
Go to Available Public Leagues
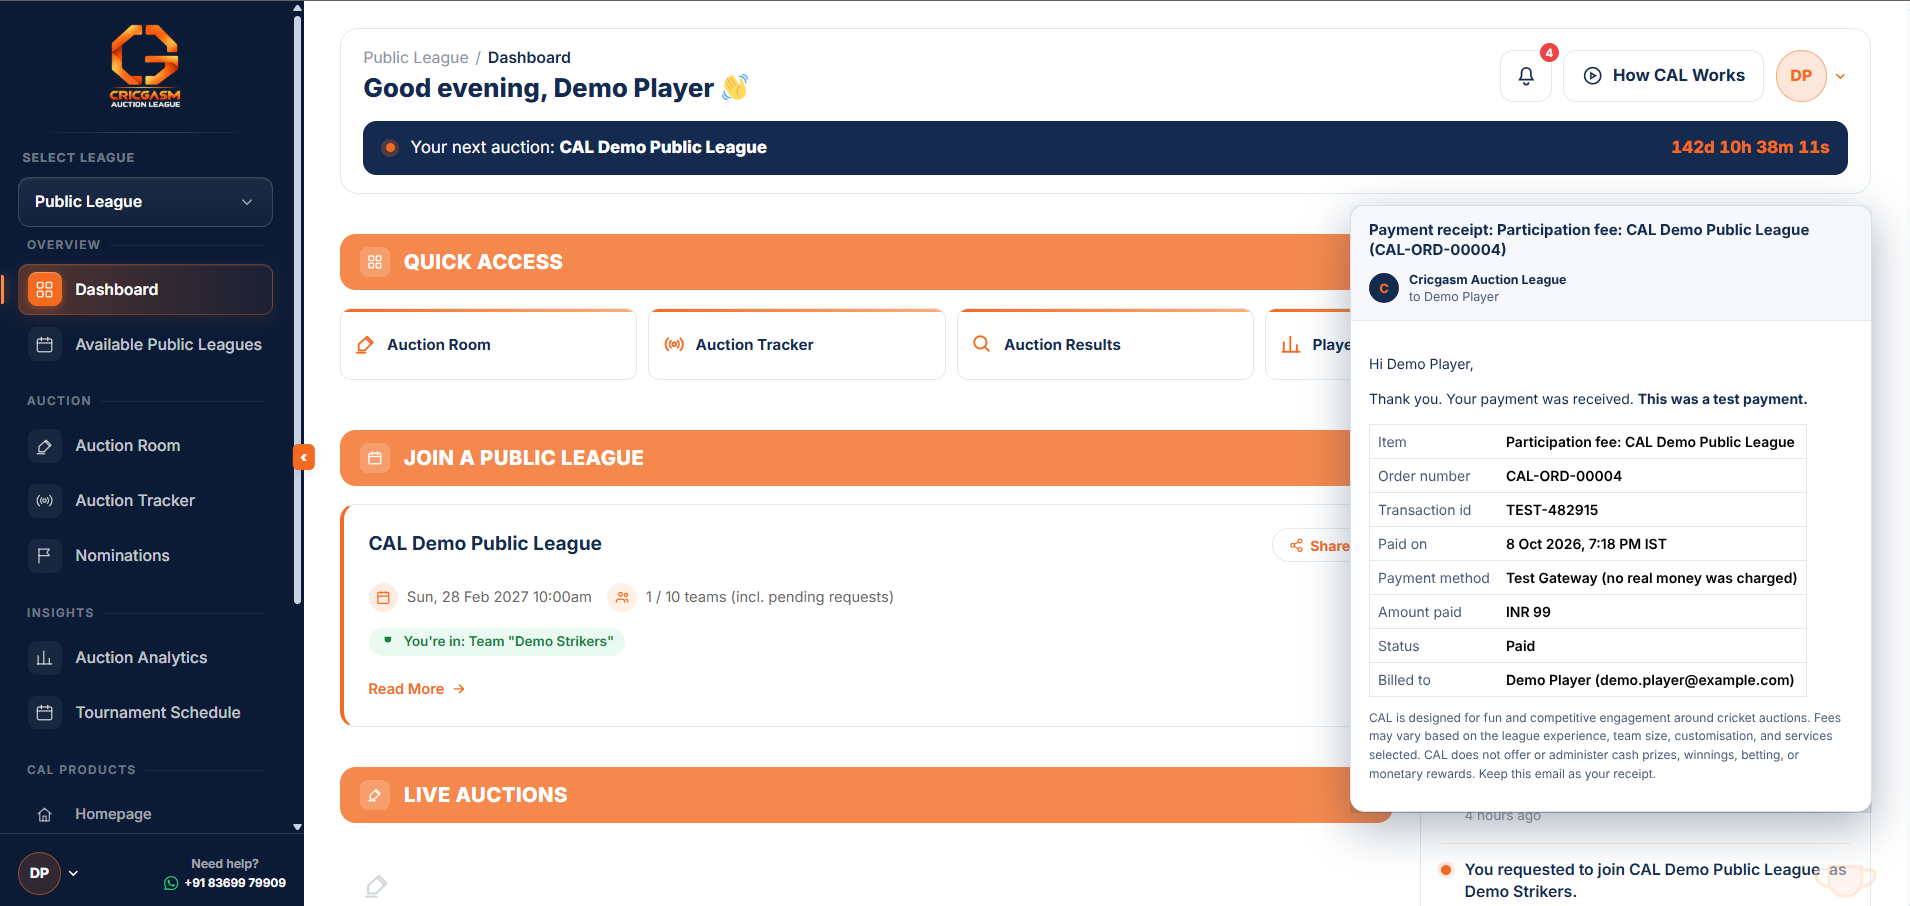coord(145,345)
